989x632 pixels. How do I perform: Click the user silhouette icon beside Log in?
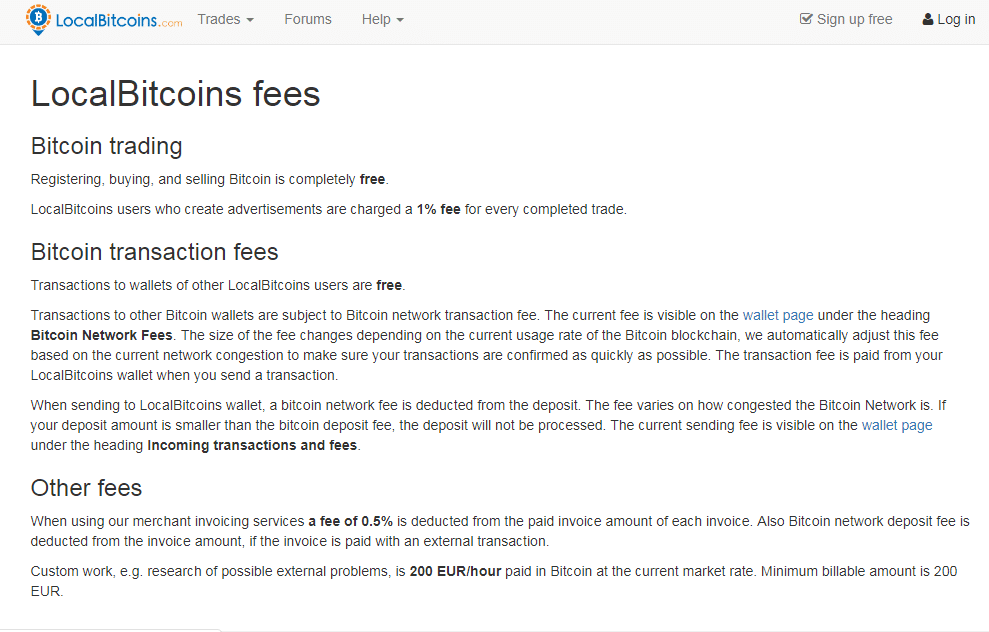927,20
